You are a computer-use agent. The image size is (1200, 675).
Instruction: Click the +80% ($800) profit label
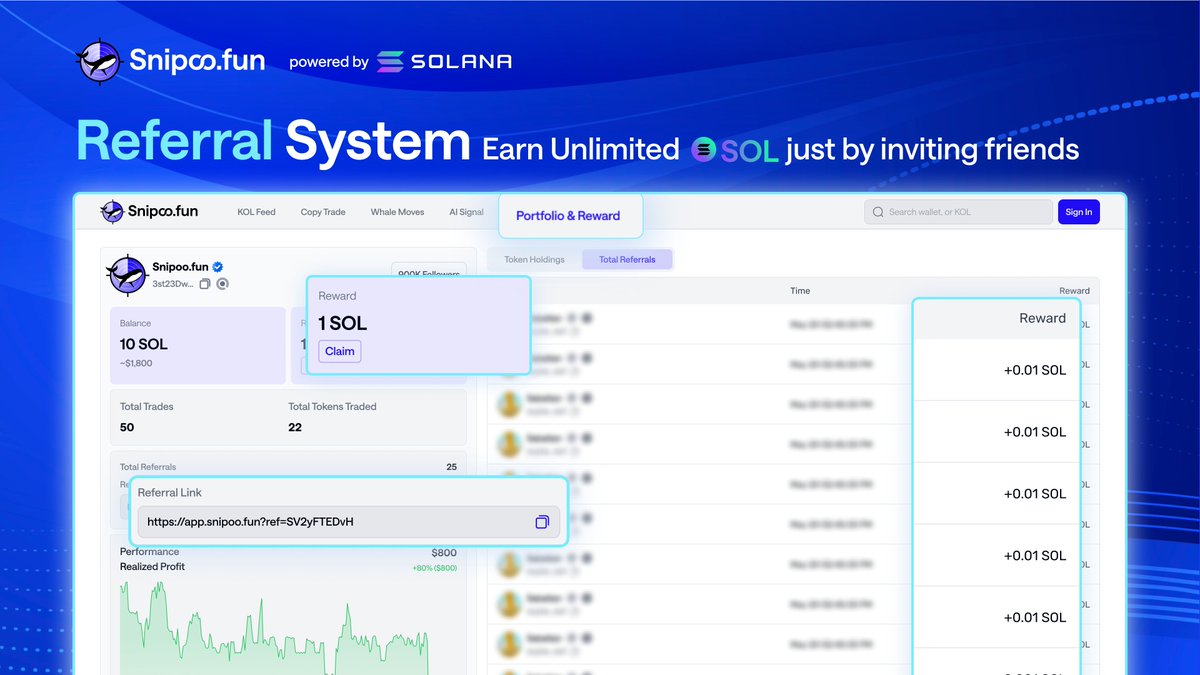tap(434, 568)
